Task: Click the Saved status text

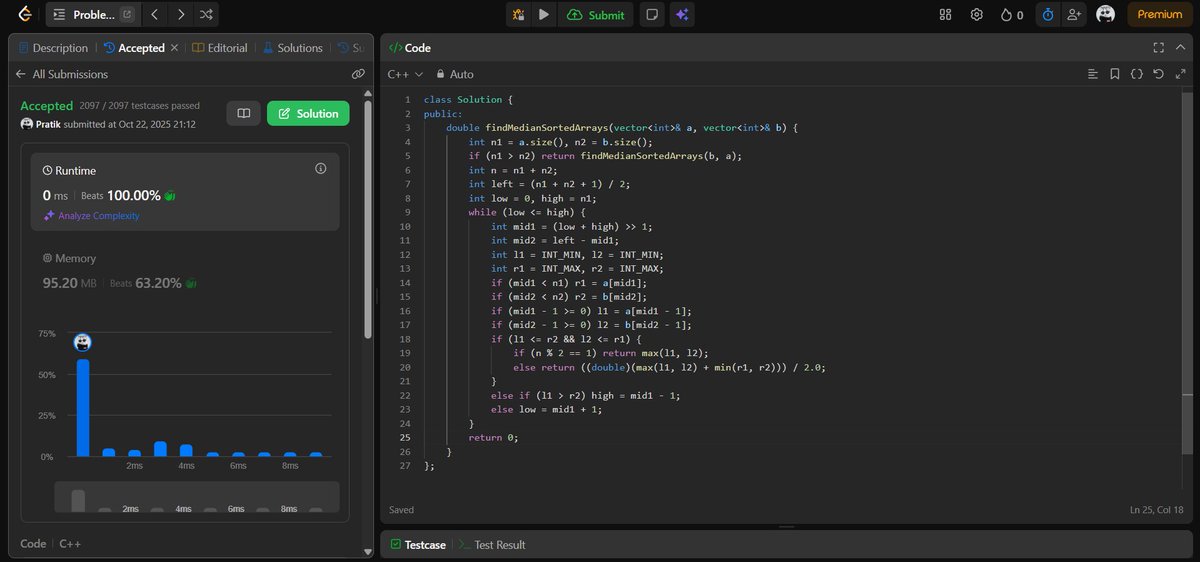Action: pos(401,510)
